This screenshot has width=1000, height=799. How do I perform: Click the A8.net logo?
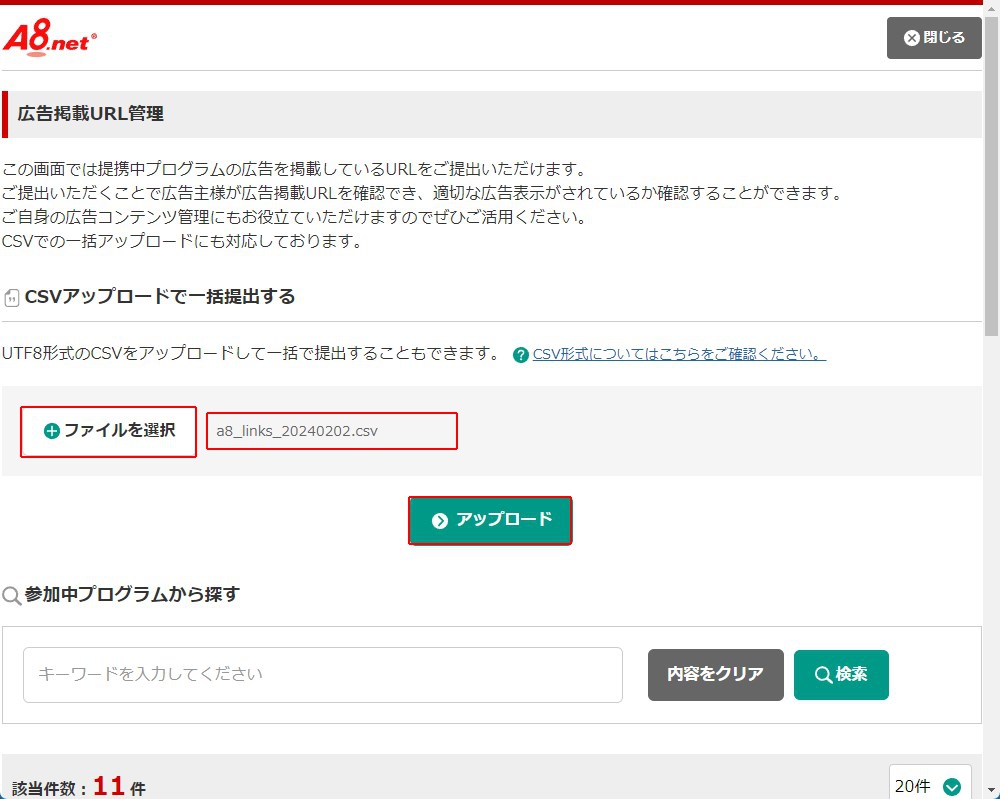(50, 39)
